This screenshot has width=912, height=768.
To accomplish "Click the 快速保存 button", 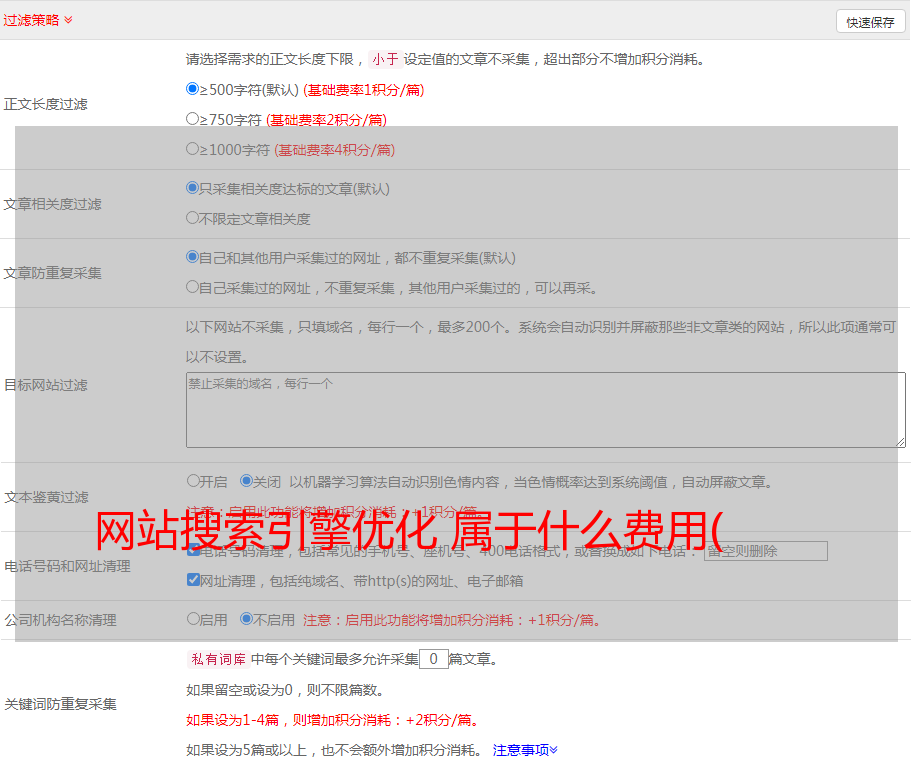I will point(869,22).
